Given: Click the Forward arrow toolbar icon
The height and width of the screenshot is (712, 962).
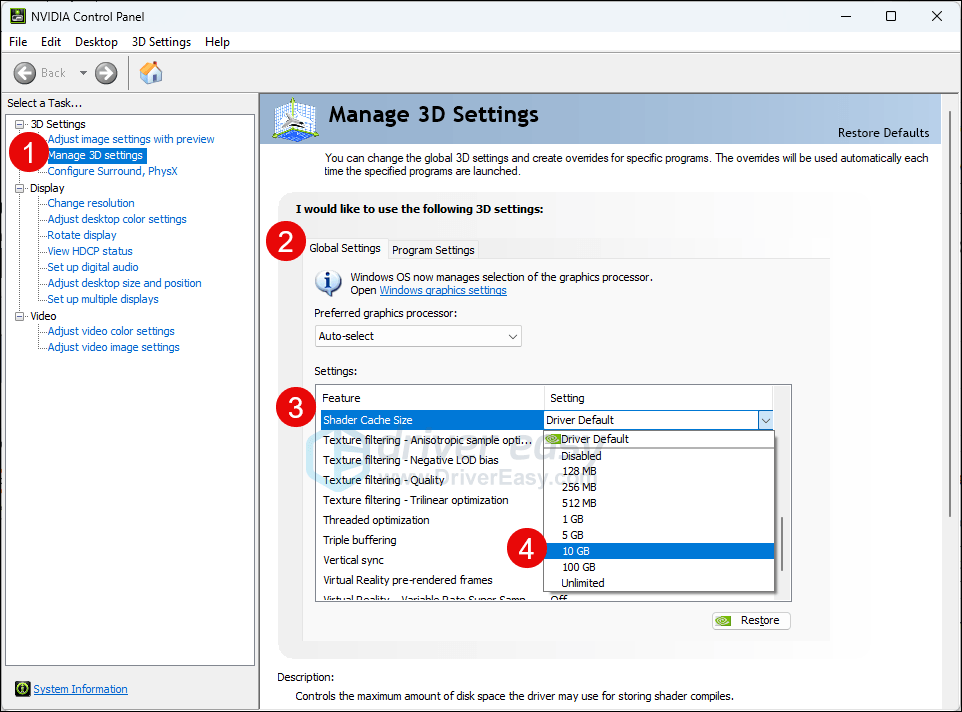Looking at the screenshot, I should point(106,73).
